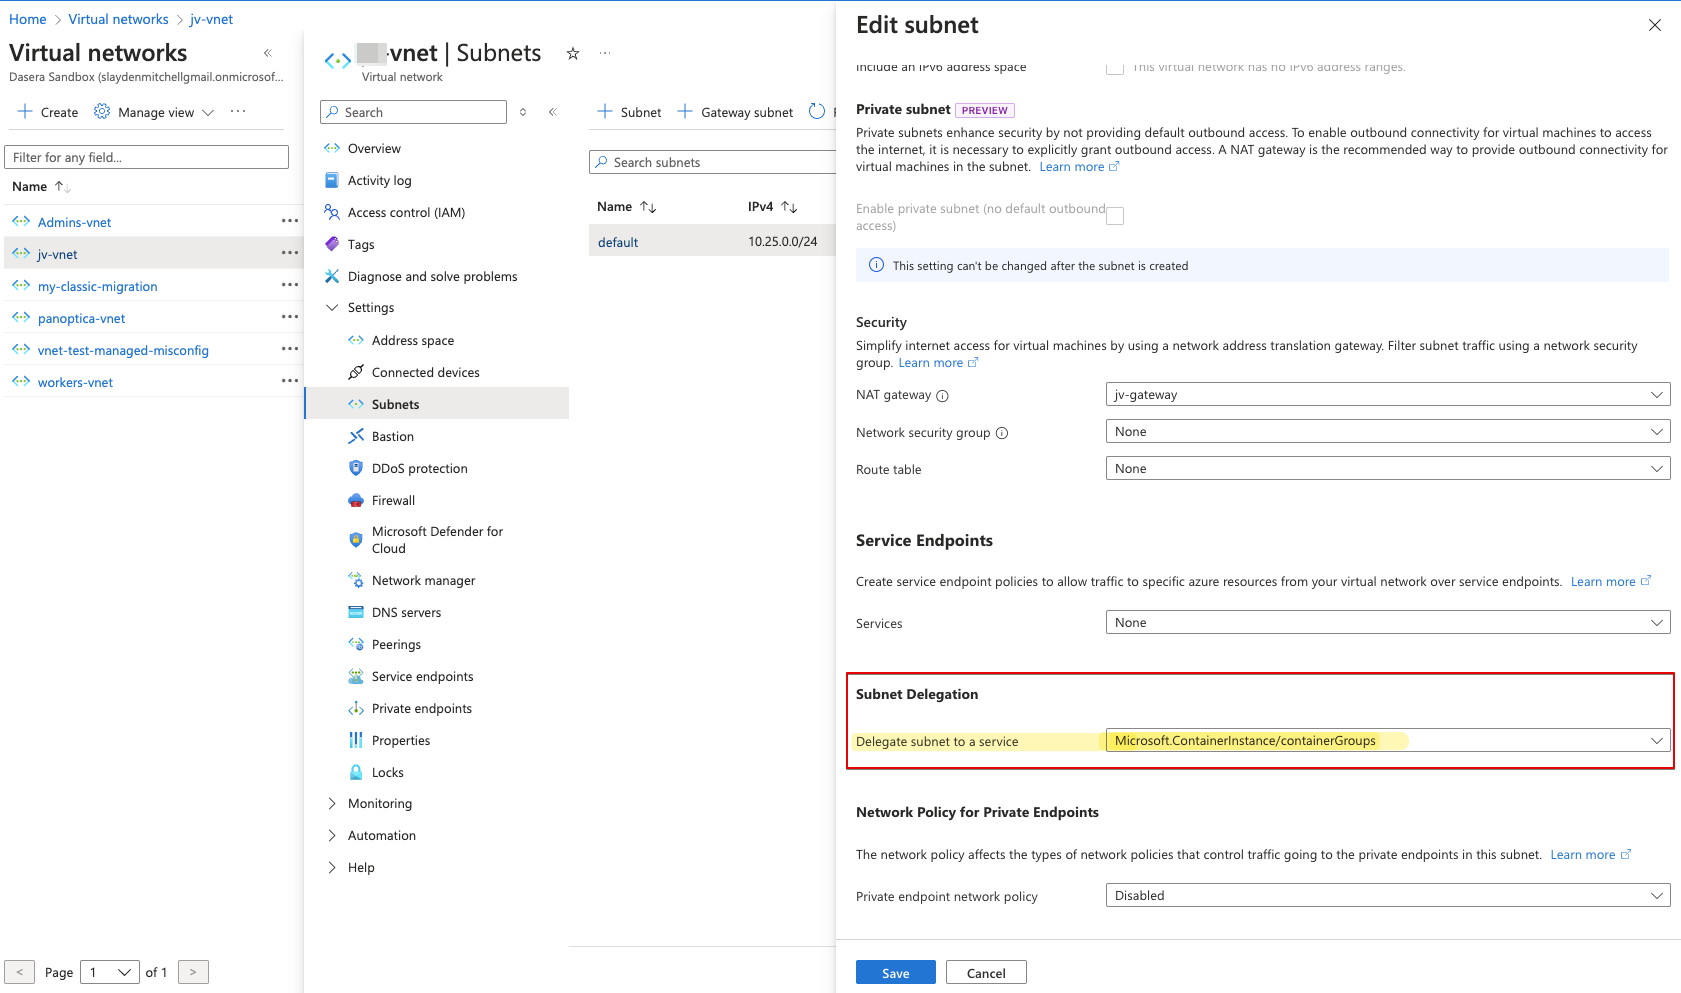The height and width of the screenshot is (993, 1681).
Task: Open my-classic-migration virtual network
Action: click(x=98, y=286)
